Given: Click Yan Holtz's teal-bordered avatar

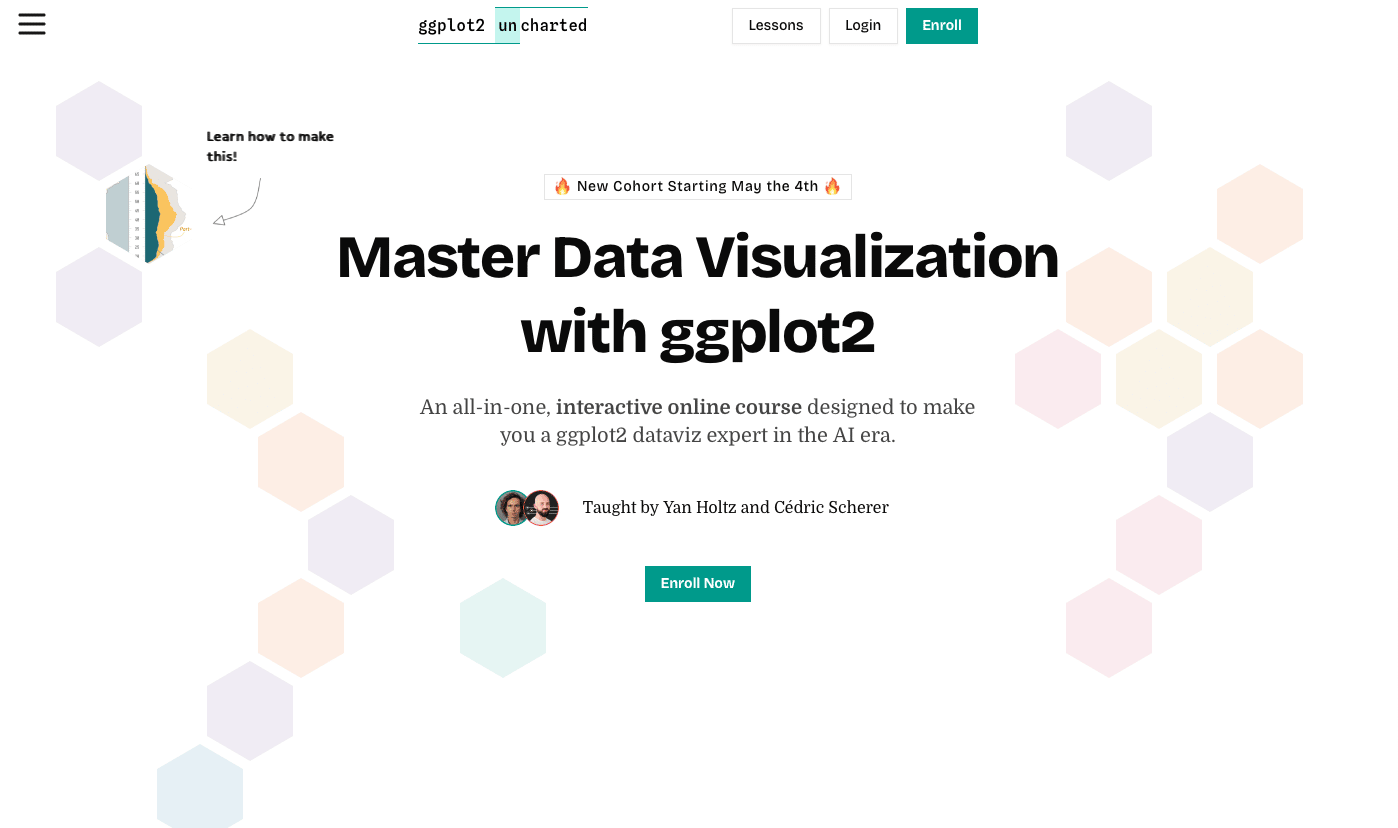Looking at the screenshot, I should pyautogui.click(x=512, y=508).
